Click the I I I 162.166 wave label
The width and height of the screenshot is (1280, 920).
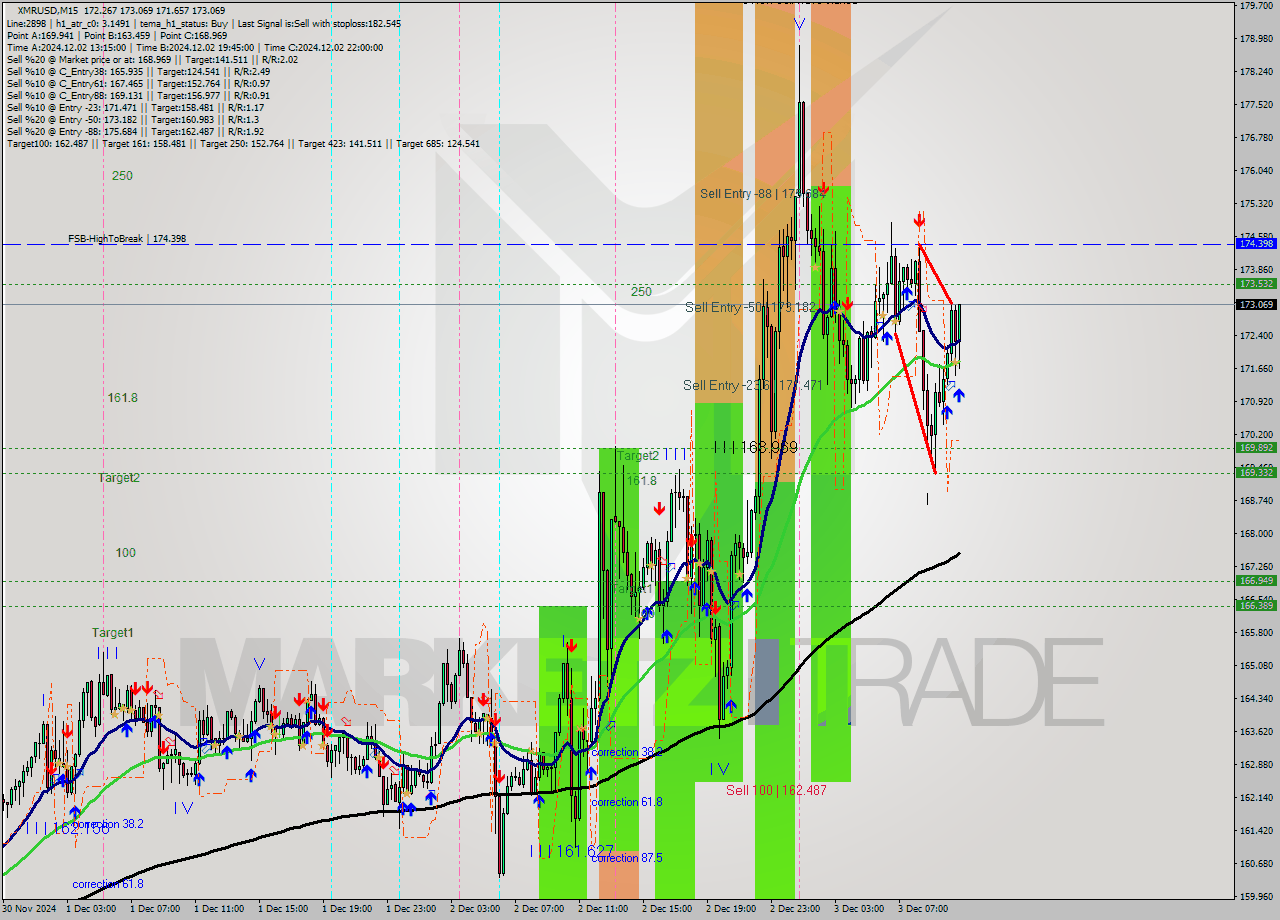click(68, 829)
